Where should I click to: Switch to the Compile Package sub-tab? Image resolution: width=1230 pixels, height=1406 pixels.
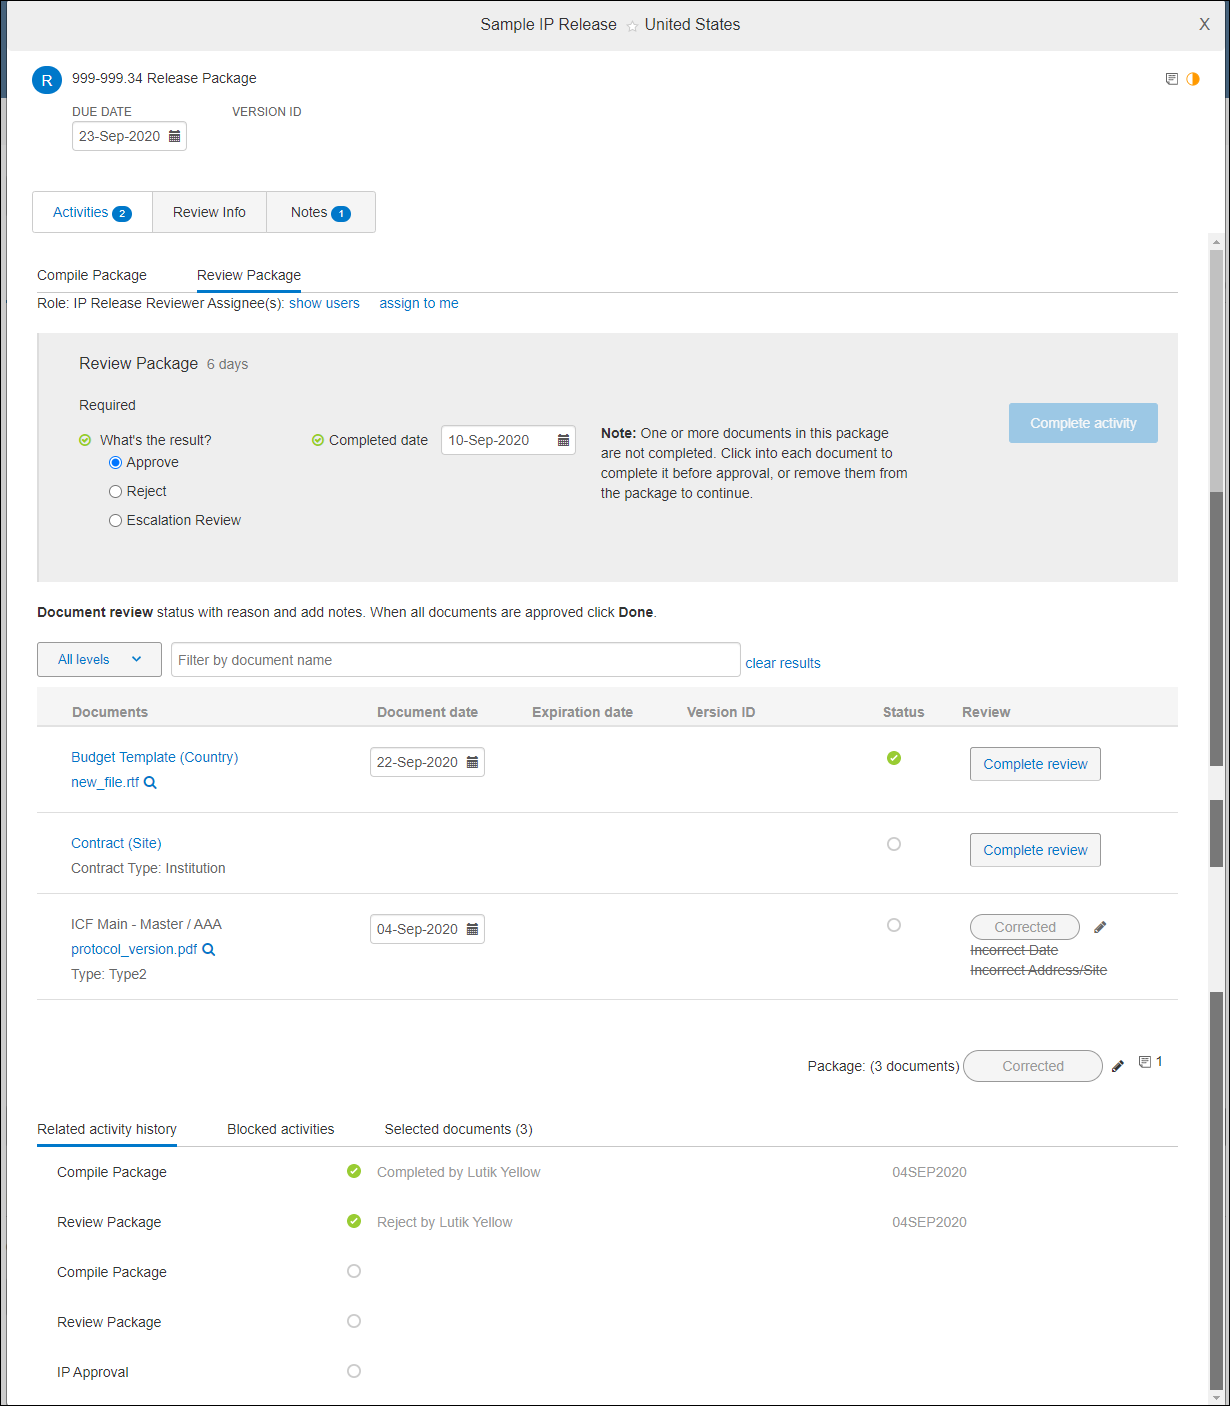(91, 275)
